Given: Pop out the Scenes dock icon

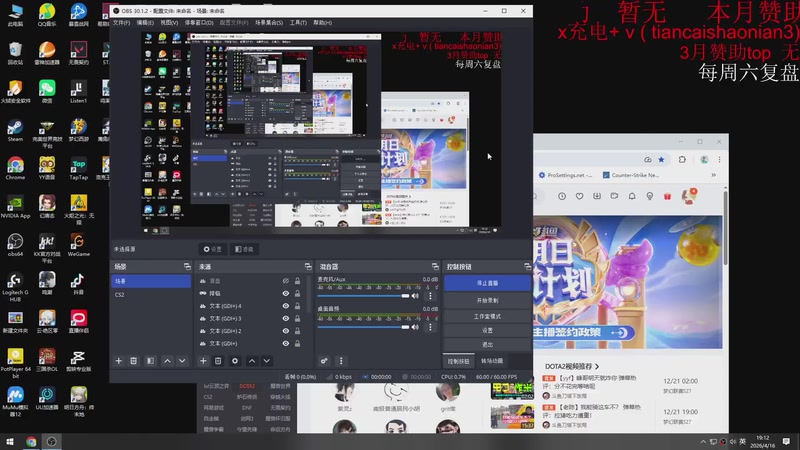Looking at the screenshot, I should (x=187, y=266).
